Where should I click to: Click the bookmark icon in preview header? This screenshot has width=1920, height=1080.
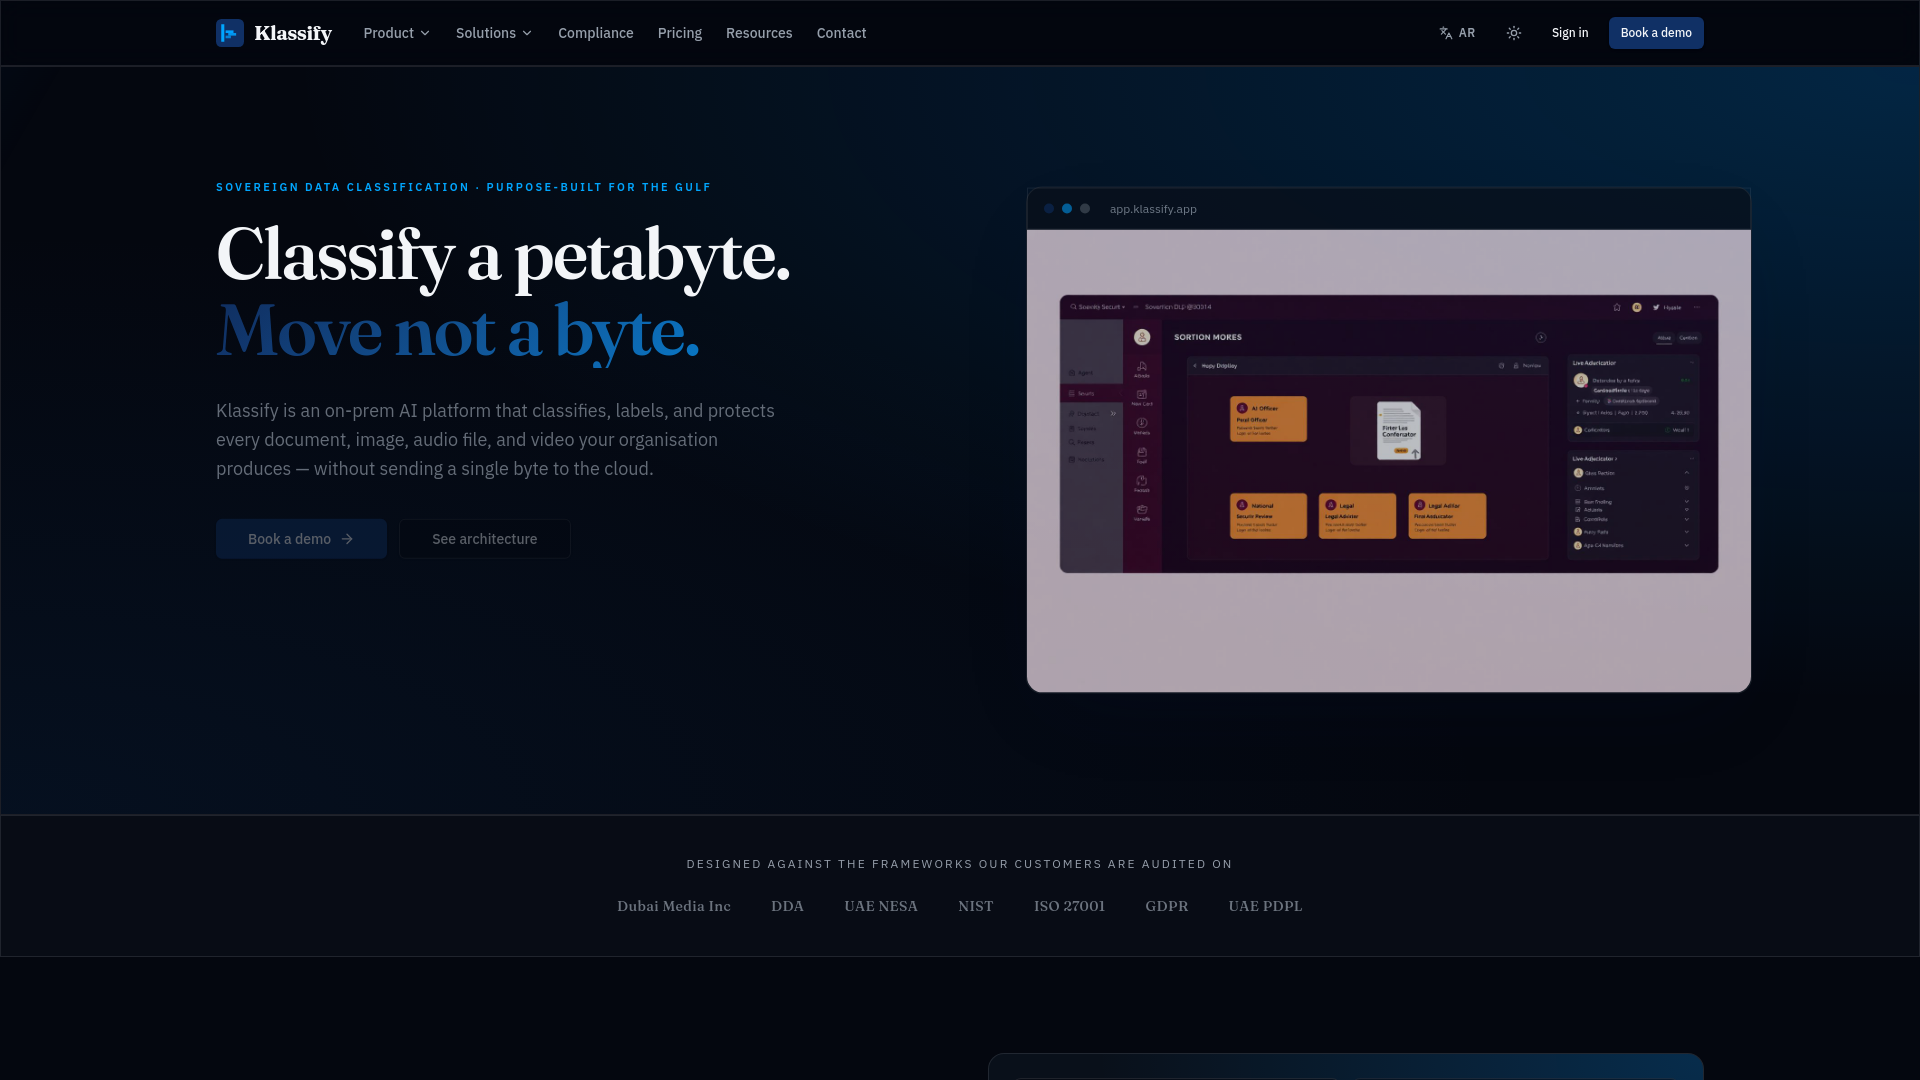(1617, 307)
